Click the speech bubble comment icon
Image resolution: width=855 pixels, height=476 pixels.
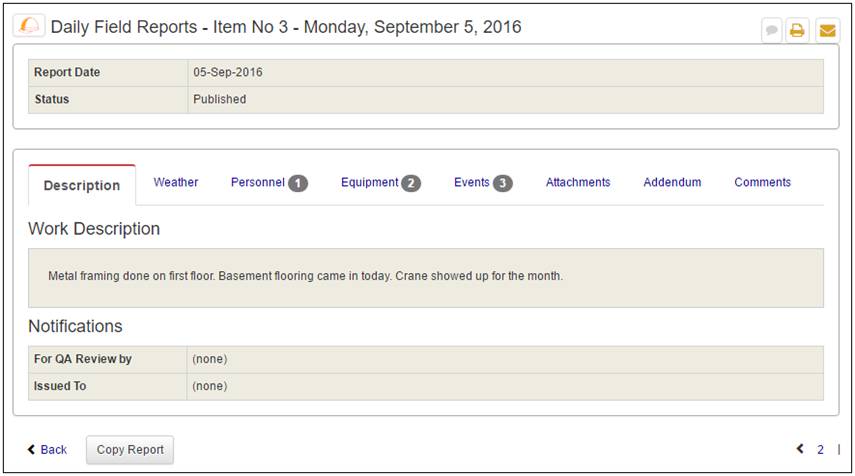point(772,31)
